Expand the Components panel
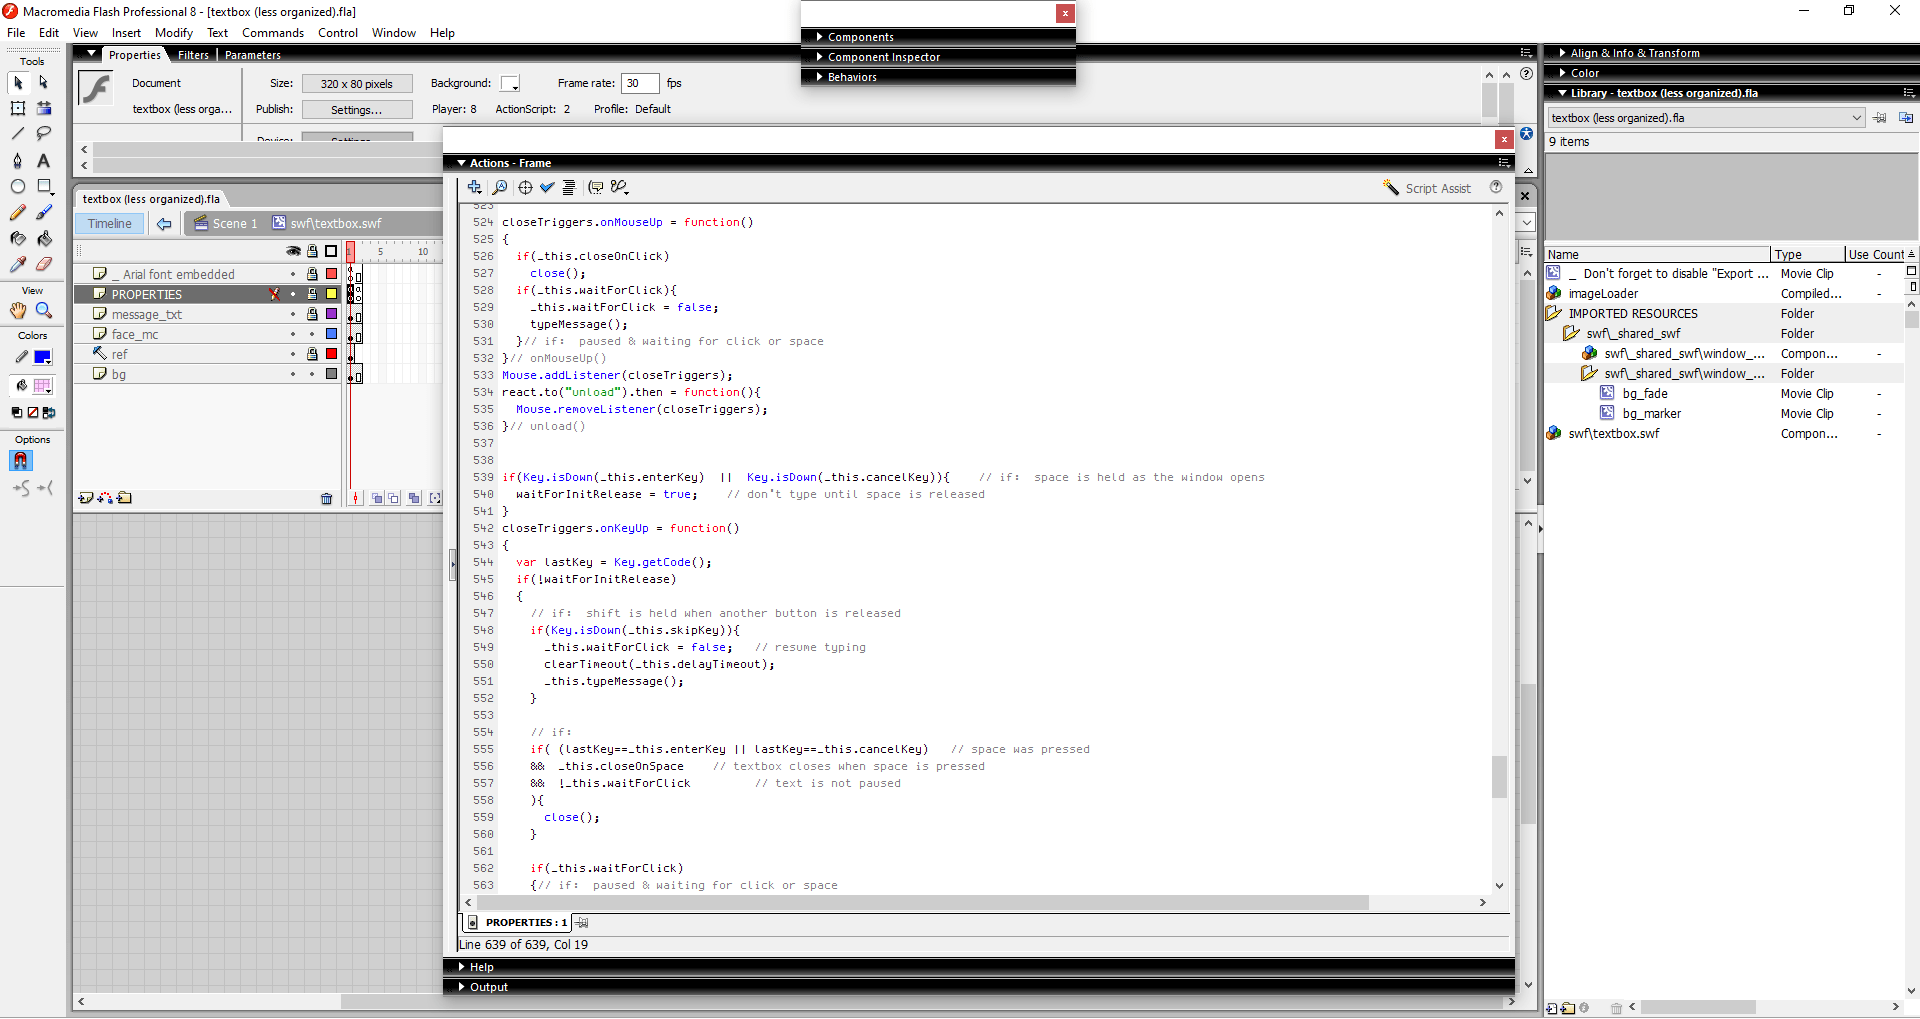 tap(860, 37)
